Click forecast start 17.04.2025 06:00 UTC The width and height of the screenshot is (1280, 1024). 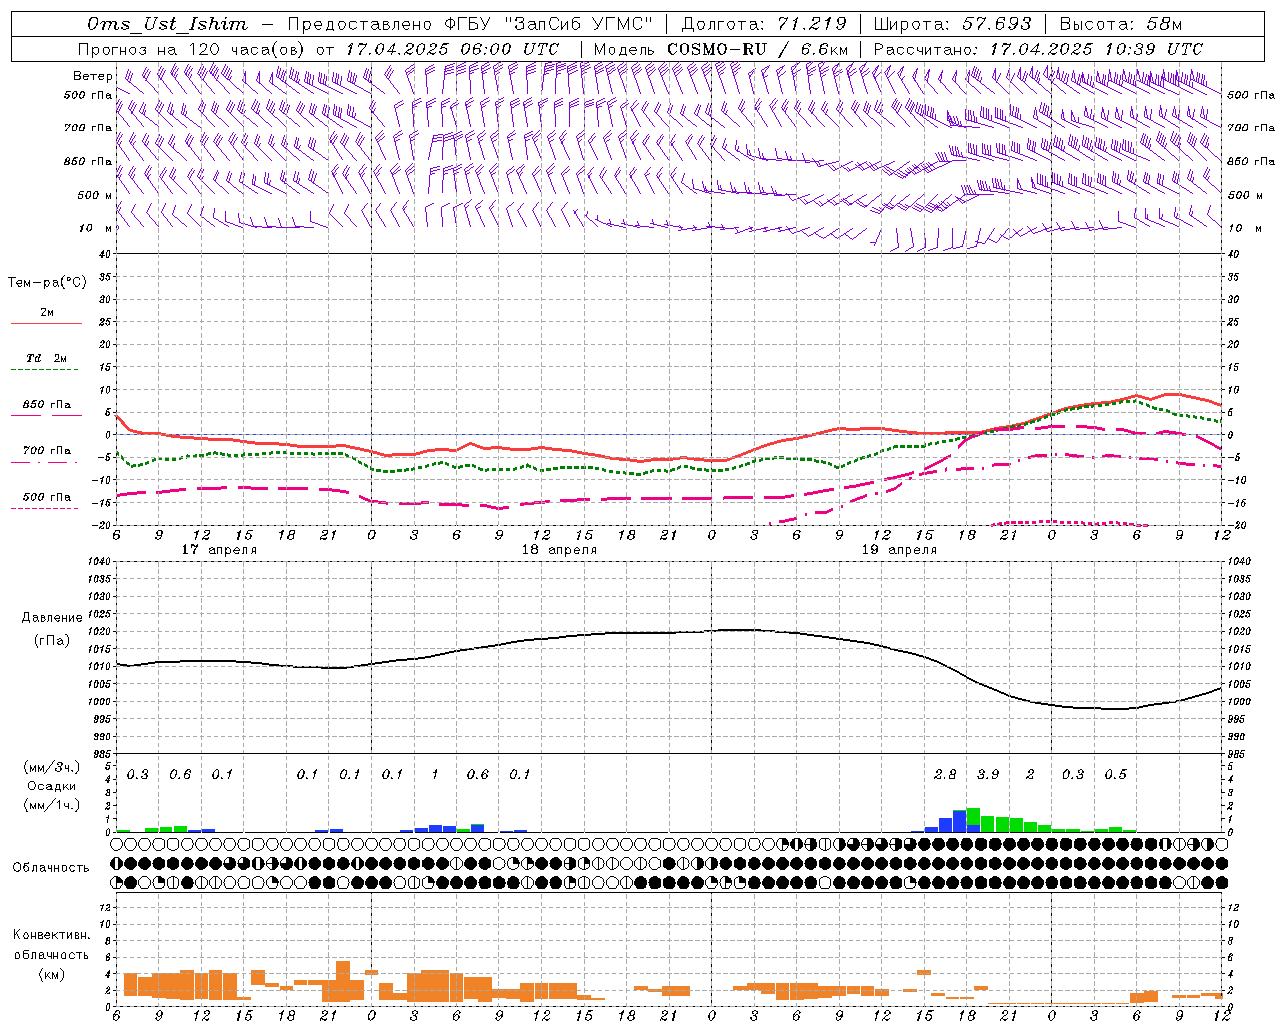click(452, 49)
